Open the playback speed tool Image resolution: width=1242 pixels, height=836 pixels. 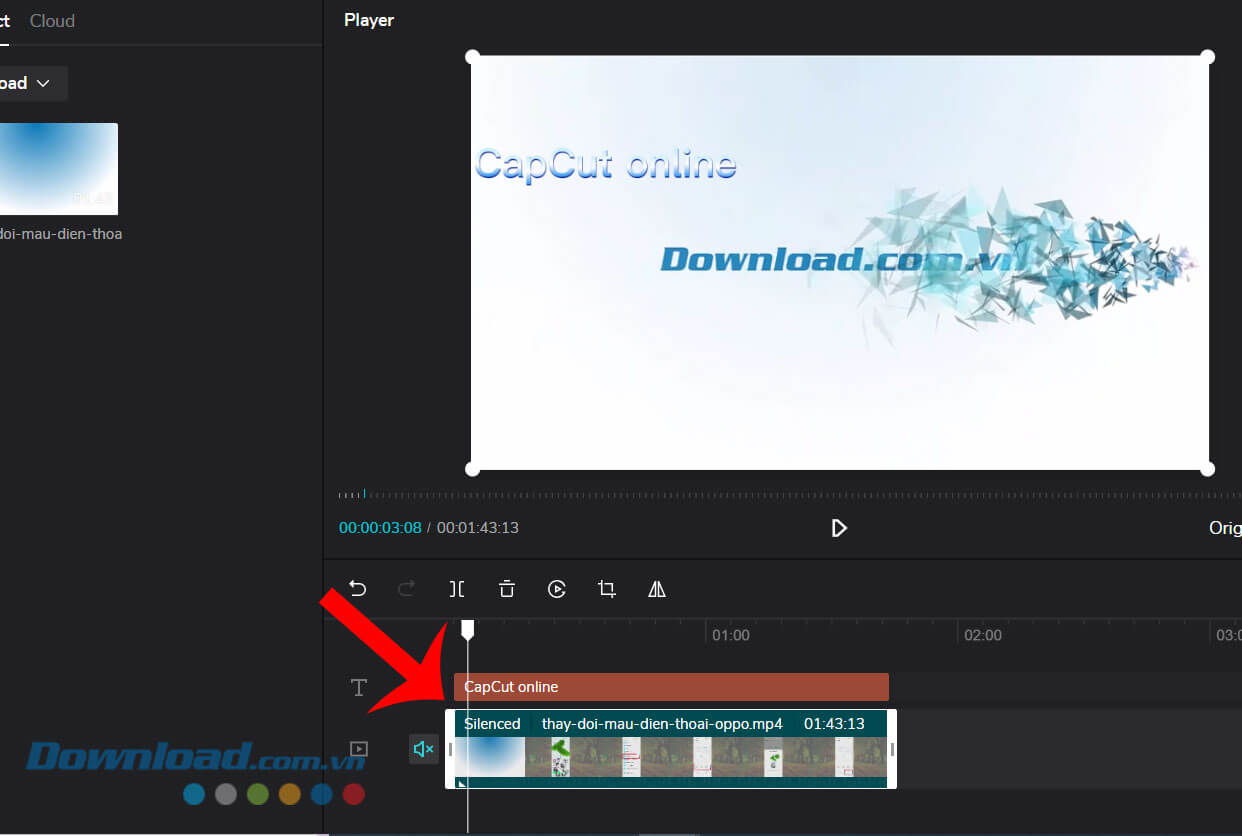coord(557,589)
